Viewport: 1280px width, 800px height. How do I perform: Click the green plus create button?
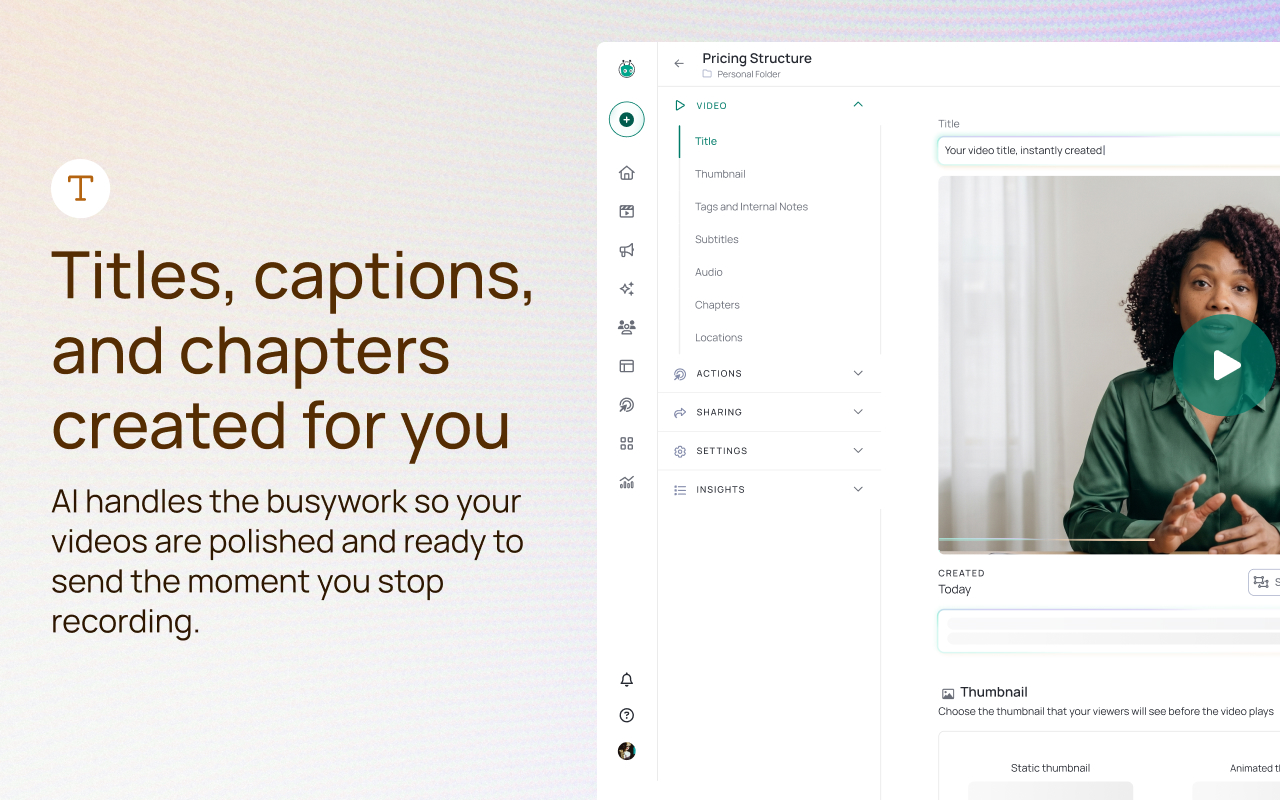tap(627, 120)
